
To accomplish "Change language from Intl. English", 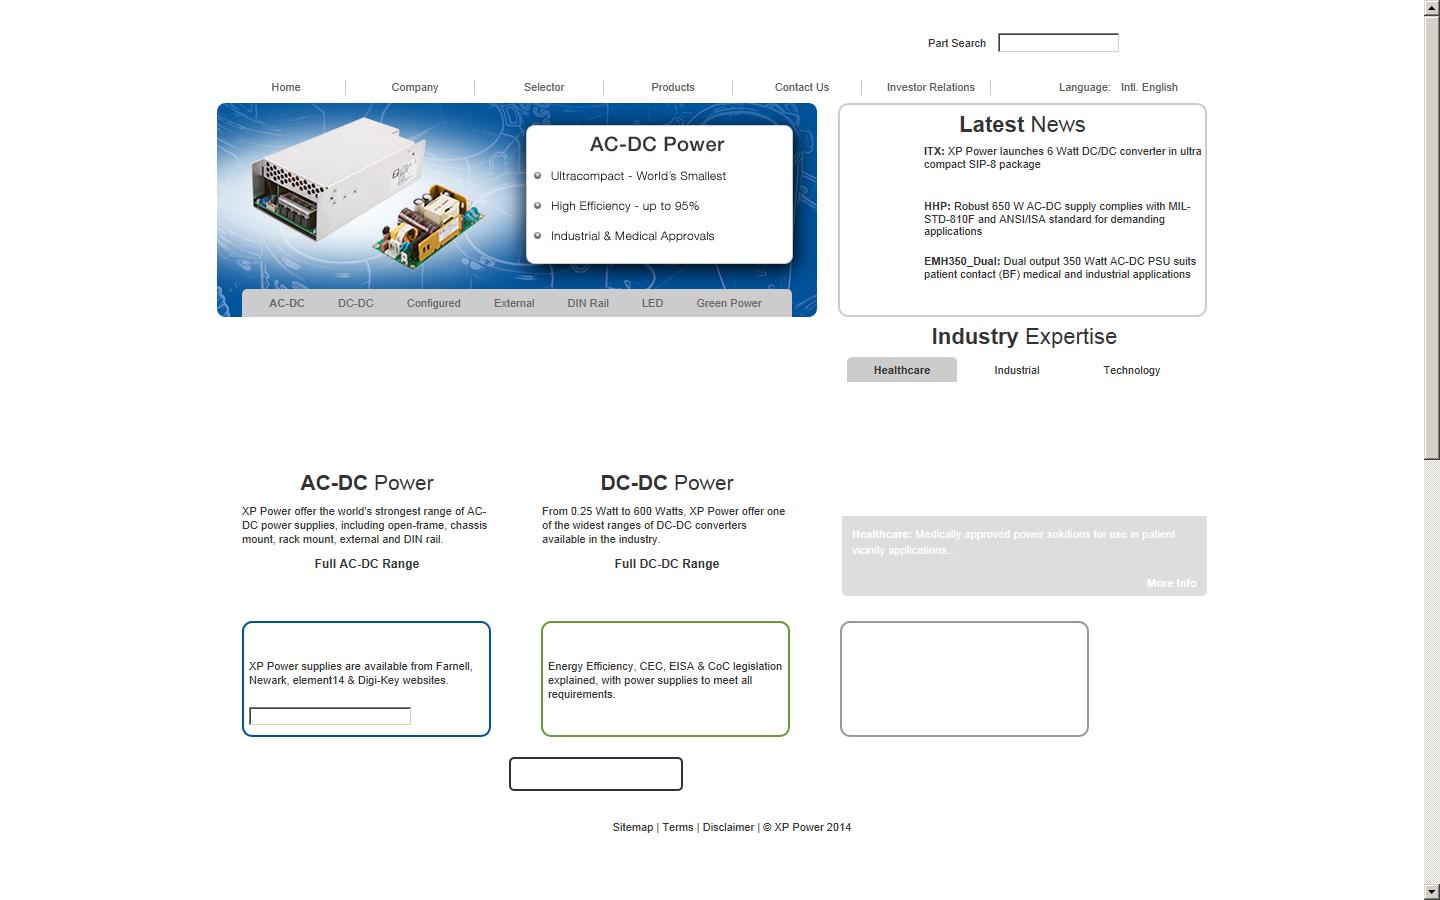I will (x=1148, y=87).
